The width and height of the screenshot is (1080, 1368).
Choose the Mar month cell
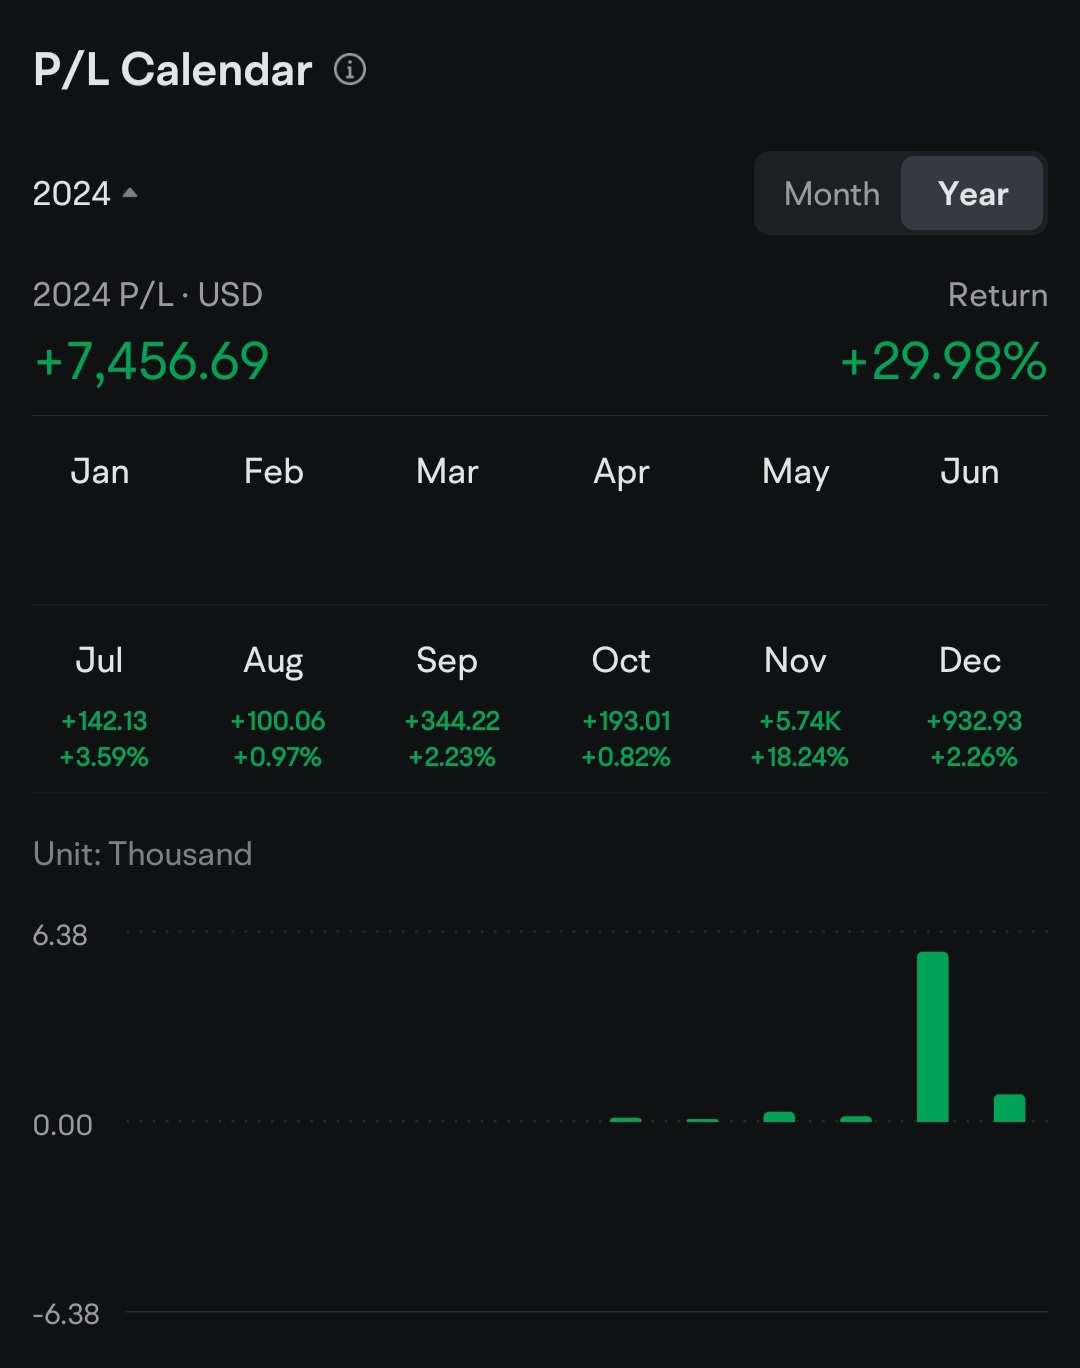pyautogui.click(x=448, y=510)
